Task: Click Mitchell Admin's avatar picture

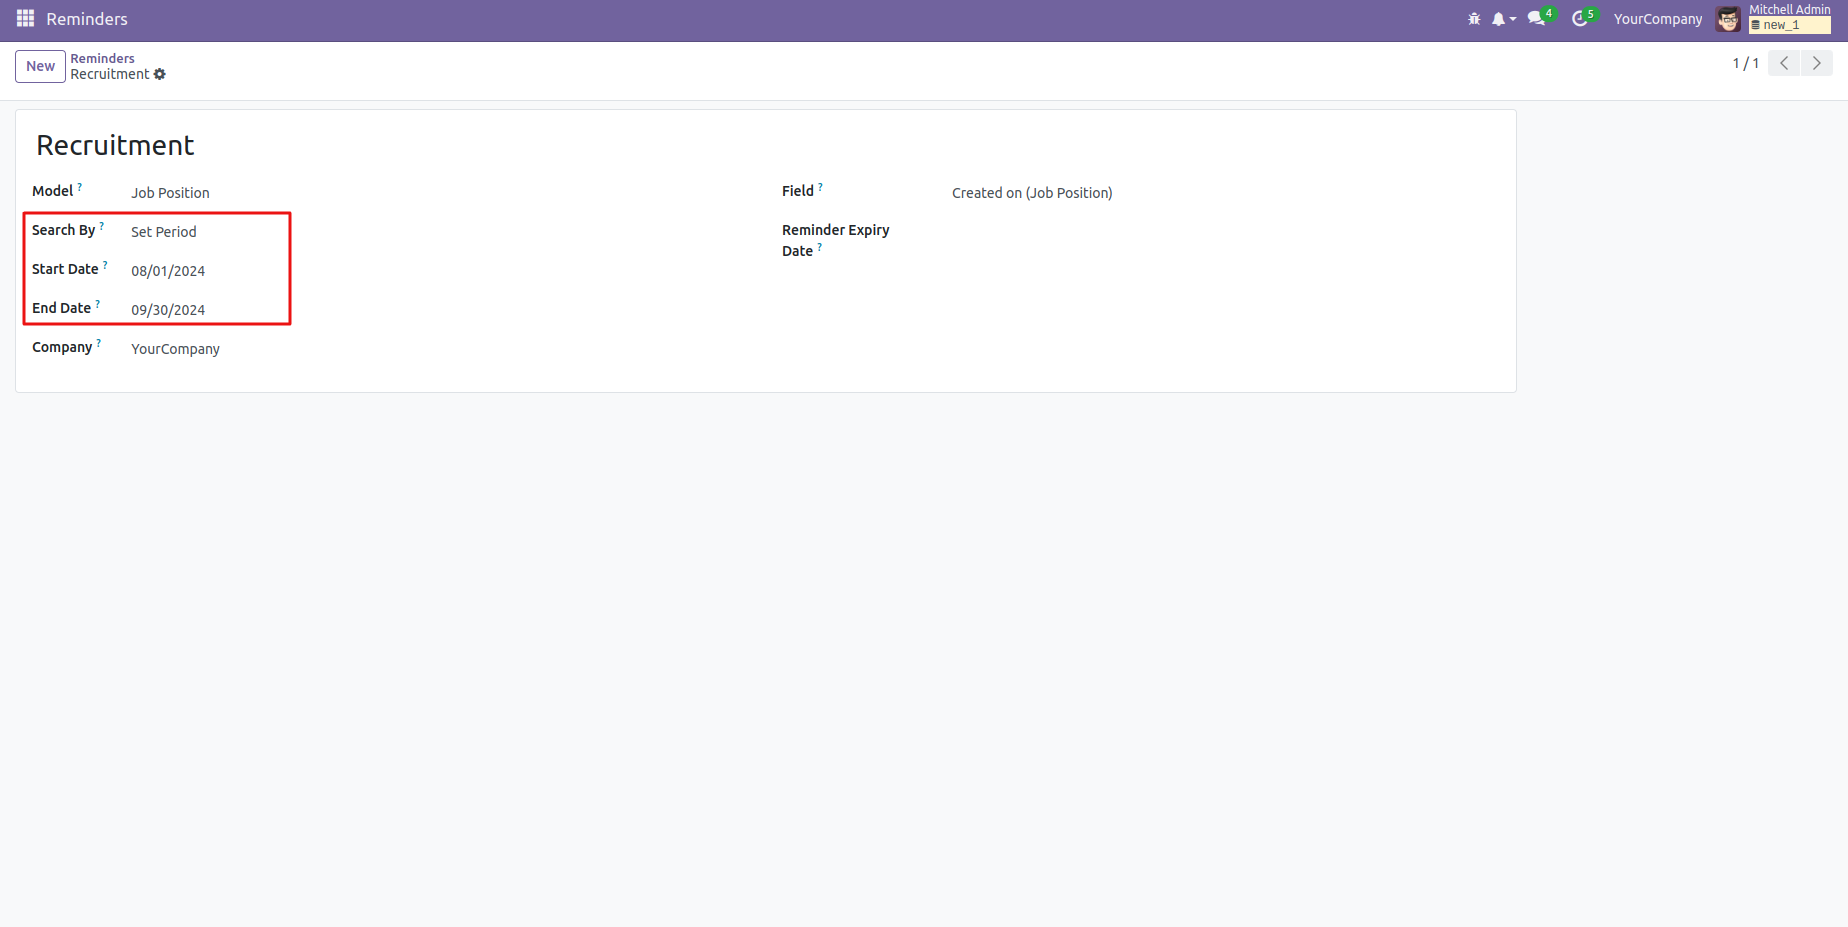Action: [x=1728, y=19]
